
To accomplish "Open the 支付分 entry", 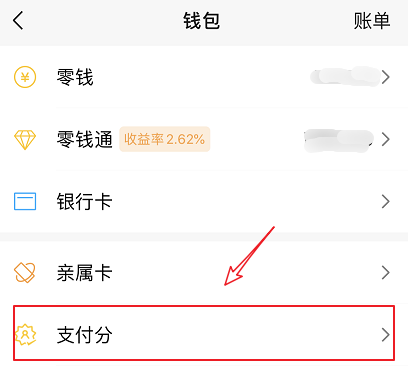I will click(x=204, y=334).
